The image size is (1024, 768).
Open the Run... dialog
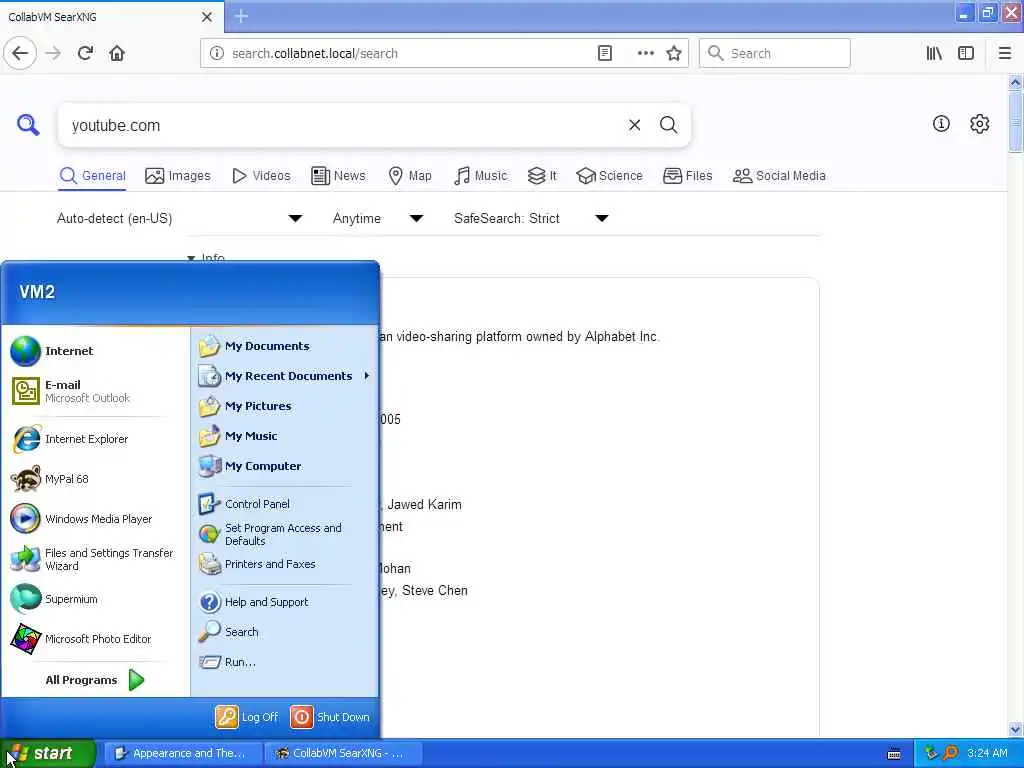point(285,662)
